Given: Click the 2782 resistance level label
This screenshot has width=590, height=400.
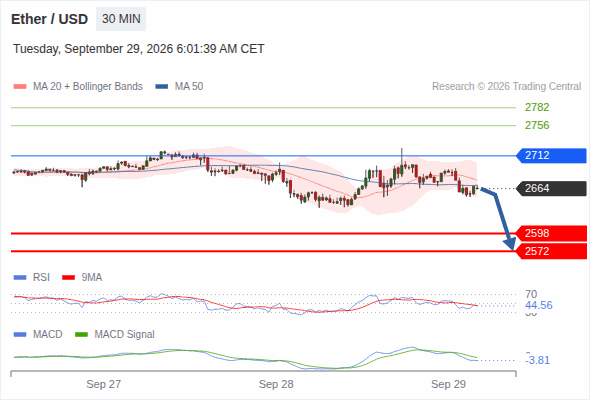Looking at the screenshot, I should coord(537,107).
